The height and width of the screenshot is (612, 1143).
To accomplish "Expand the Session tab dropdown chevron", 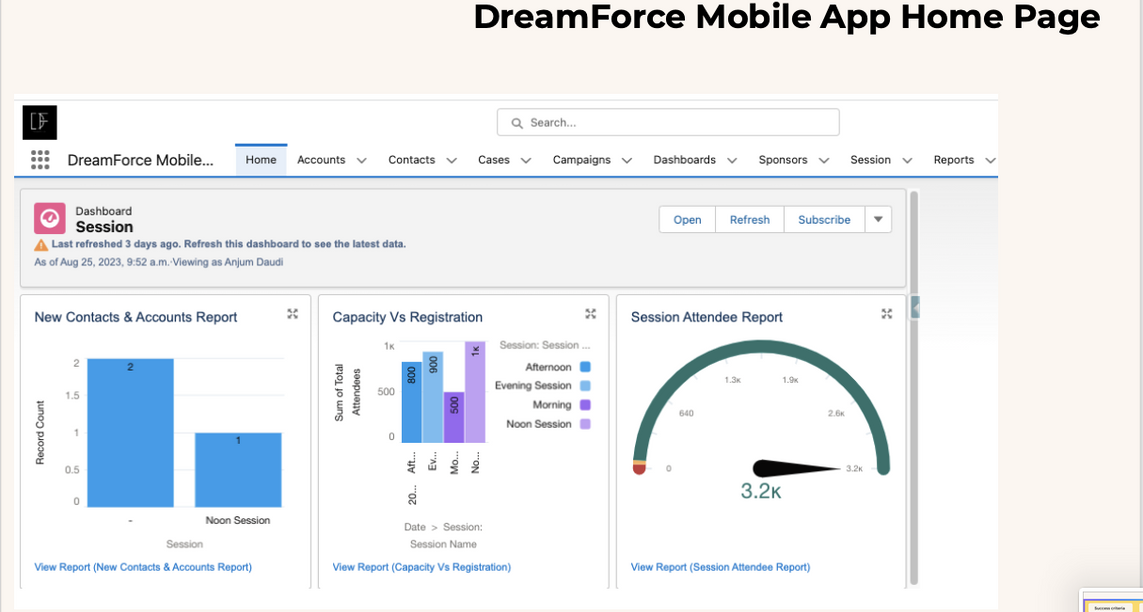I will [907, 160].
